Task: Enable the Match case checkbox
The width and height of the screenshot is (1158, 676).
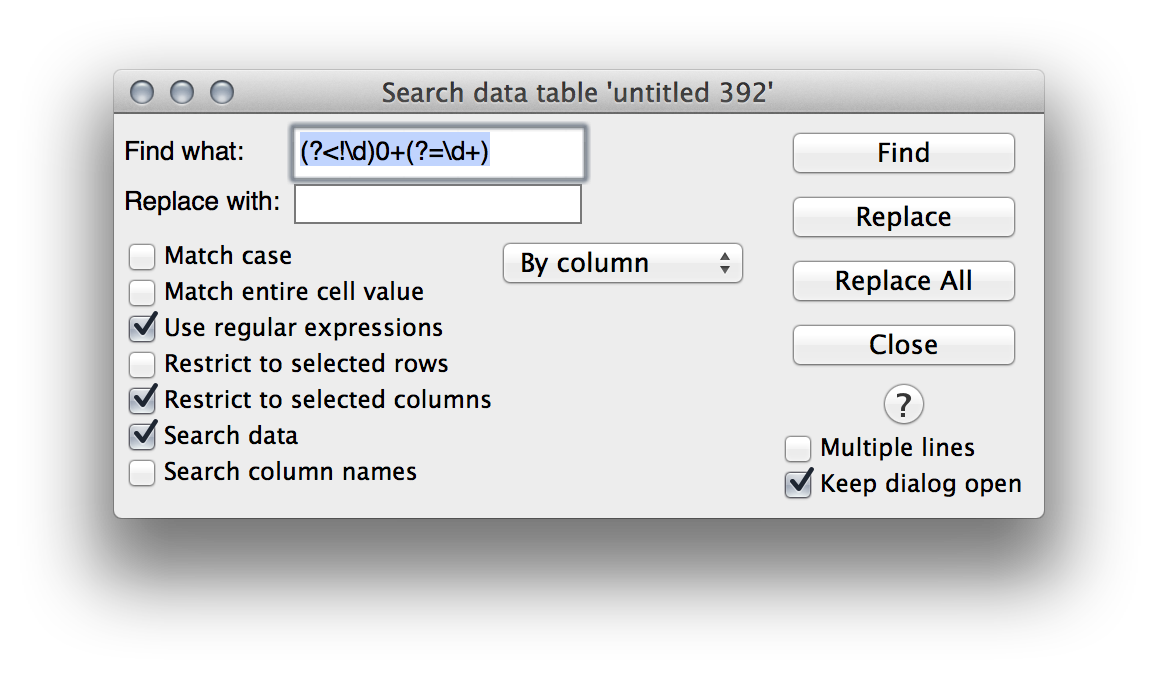Action: 143,257
